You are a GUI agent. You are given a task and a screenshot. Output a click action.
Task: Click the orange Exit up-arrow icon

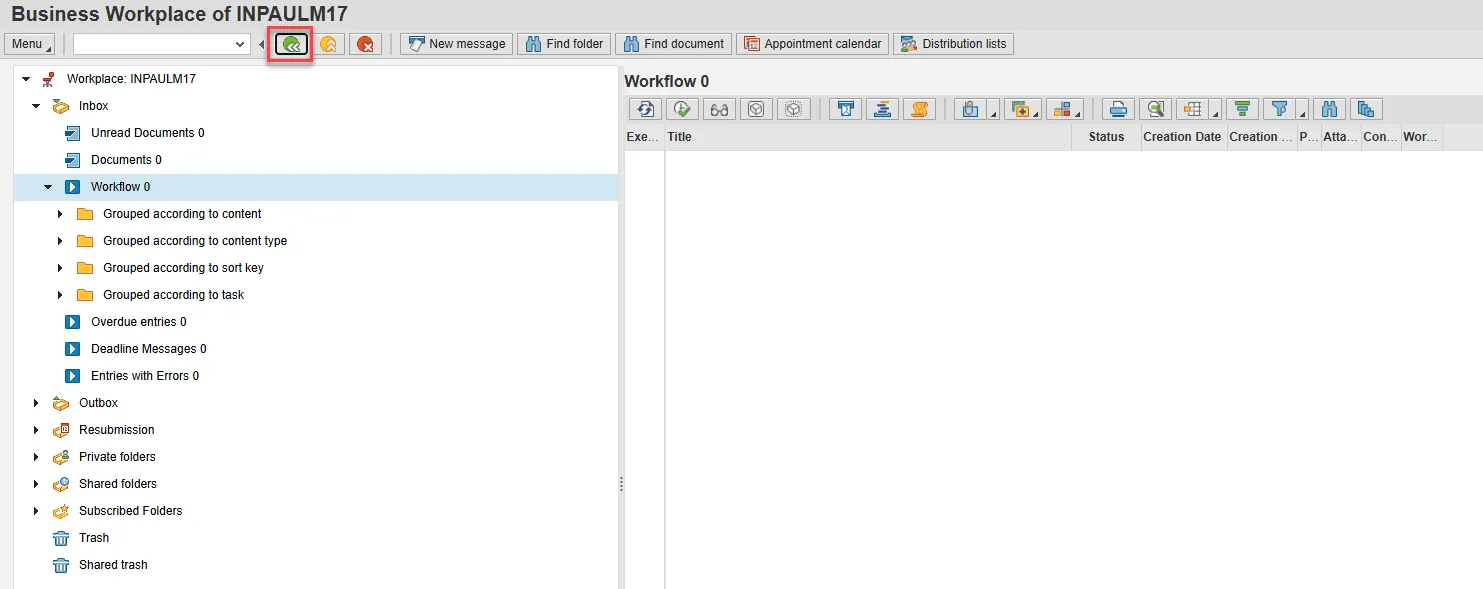pyautogui.click(x=328, y=44)
